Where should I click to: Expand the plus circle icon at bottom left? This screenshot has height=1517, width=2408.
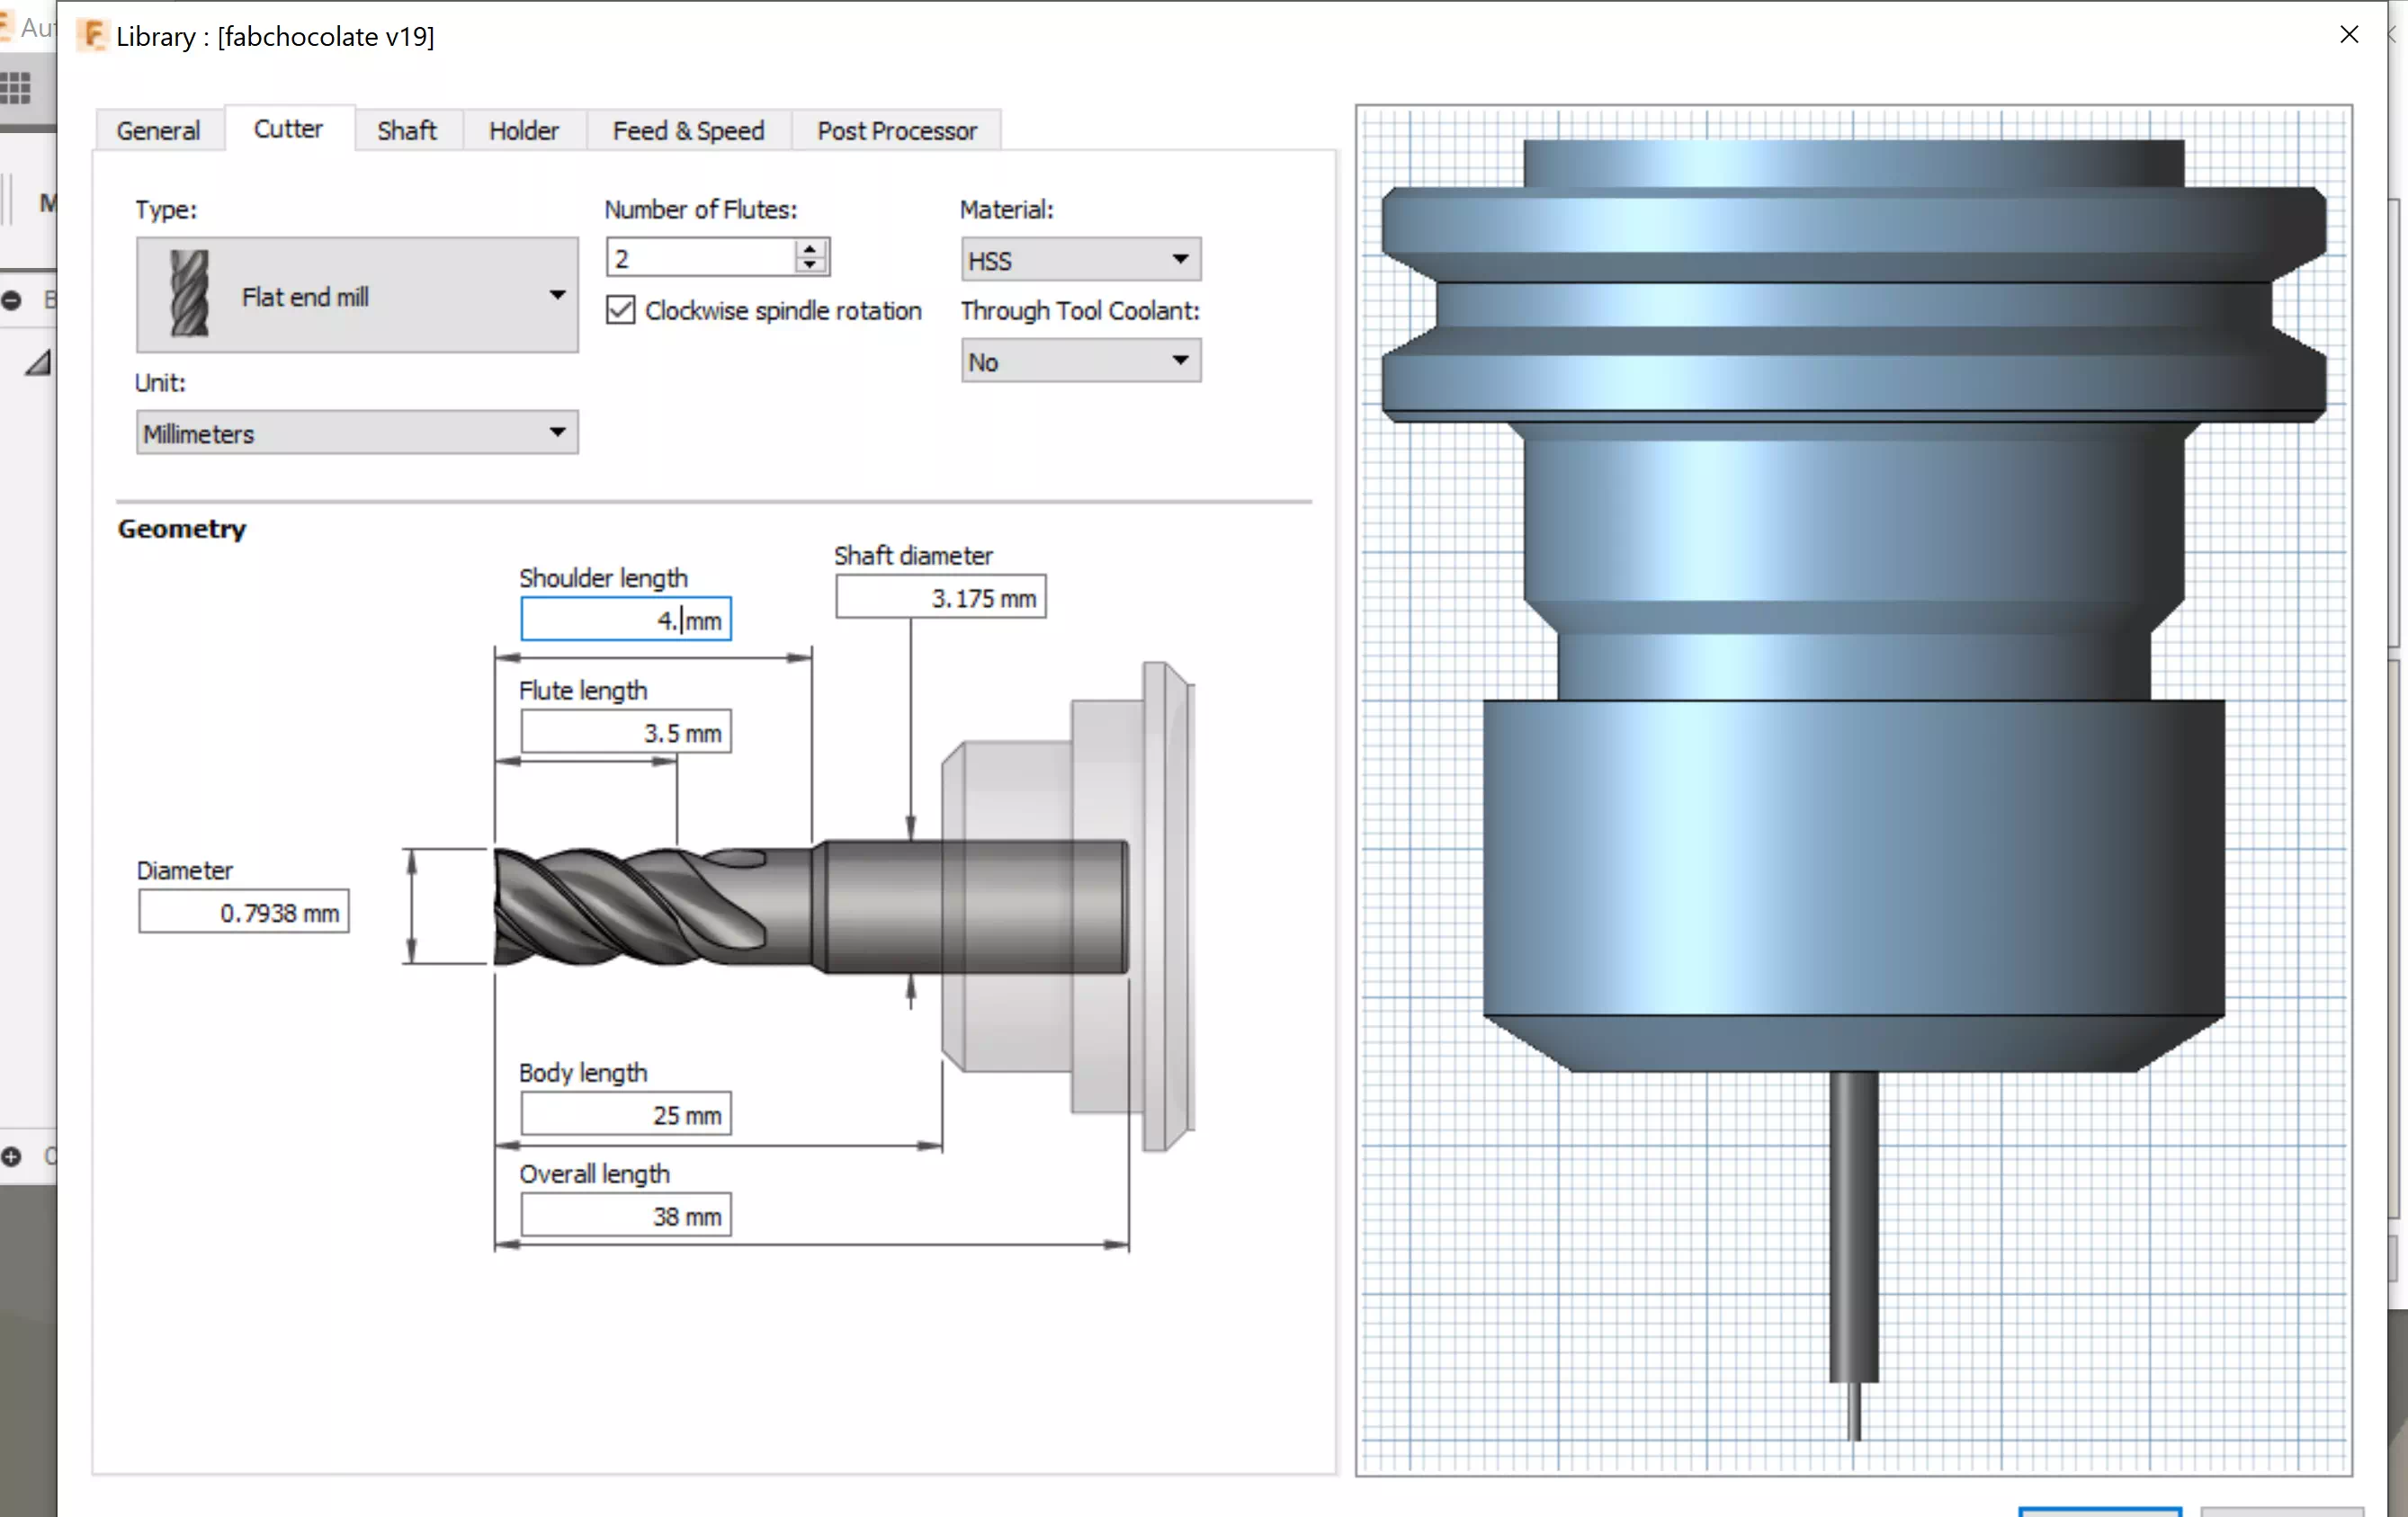12,1157
